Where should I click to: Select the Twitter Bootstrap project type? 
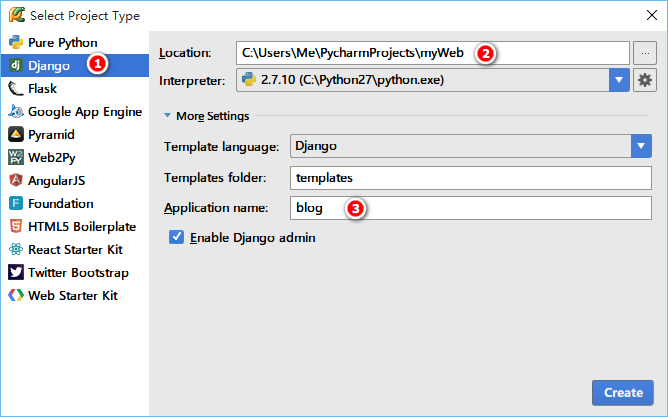[x=75, y=272]
